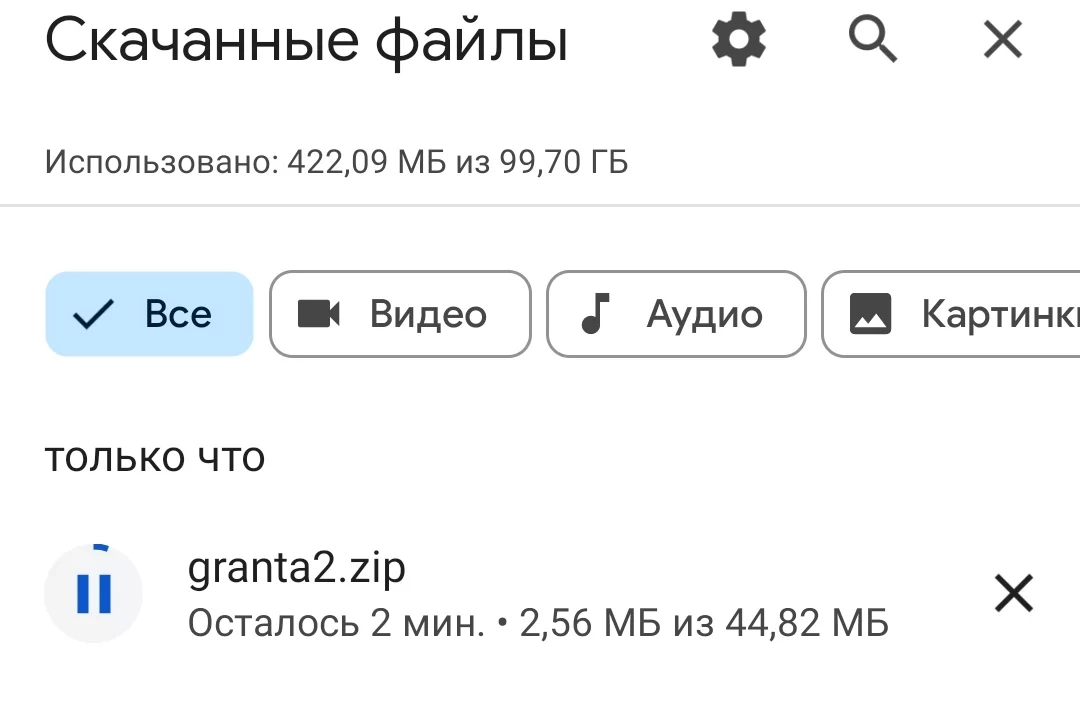Toggle the checkmark on the Все chip
The width and height of the screenshot is (1080, 704).
pyautogui.click(x=94, y=314)
